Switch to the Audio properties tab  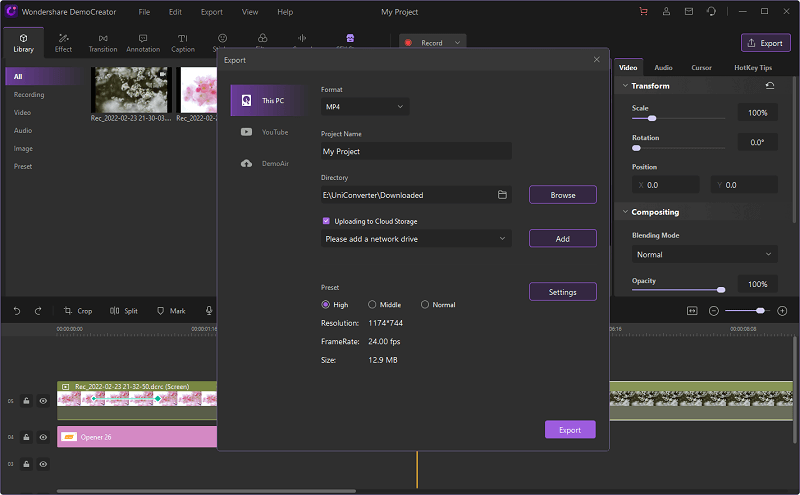pos(663,67)
